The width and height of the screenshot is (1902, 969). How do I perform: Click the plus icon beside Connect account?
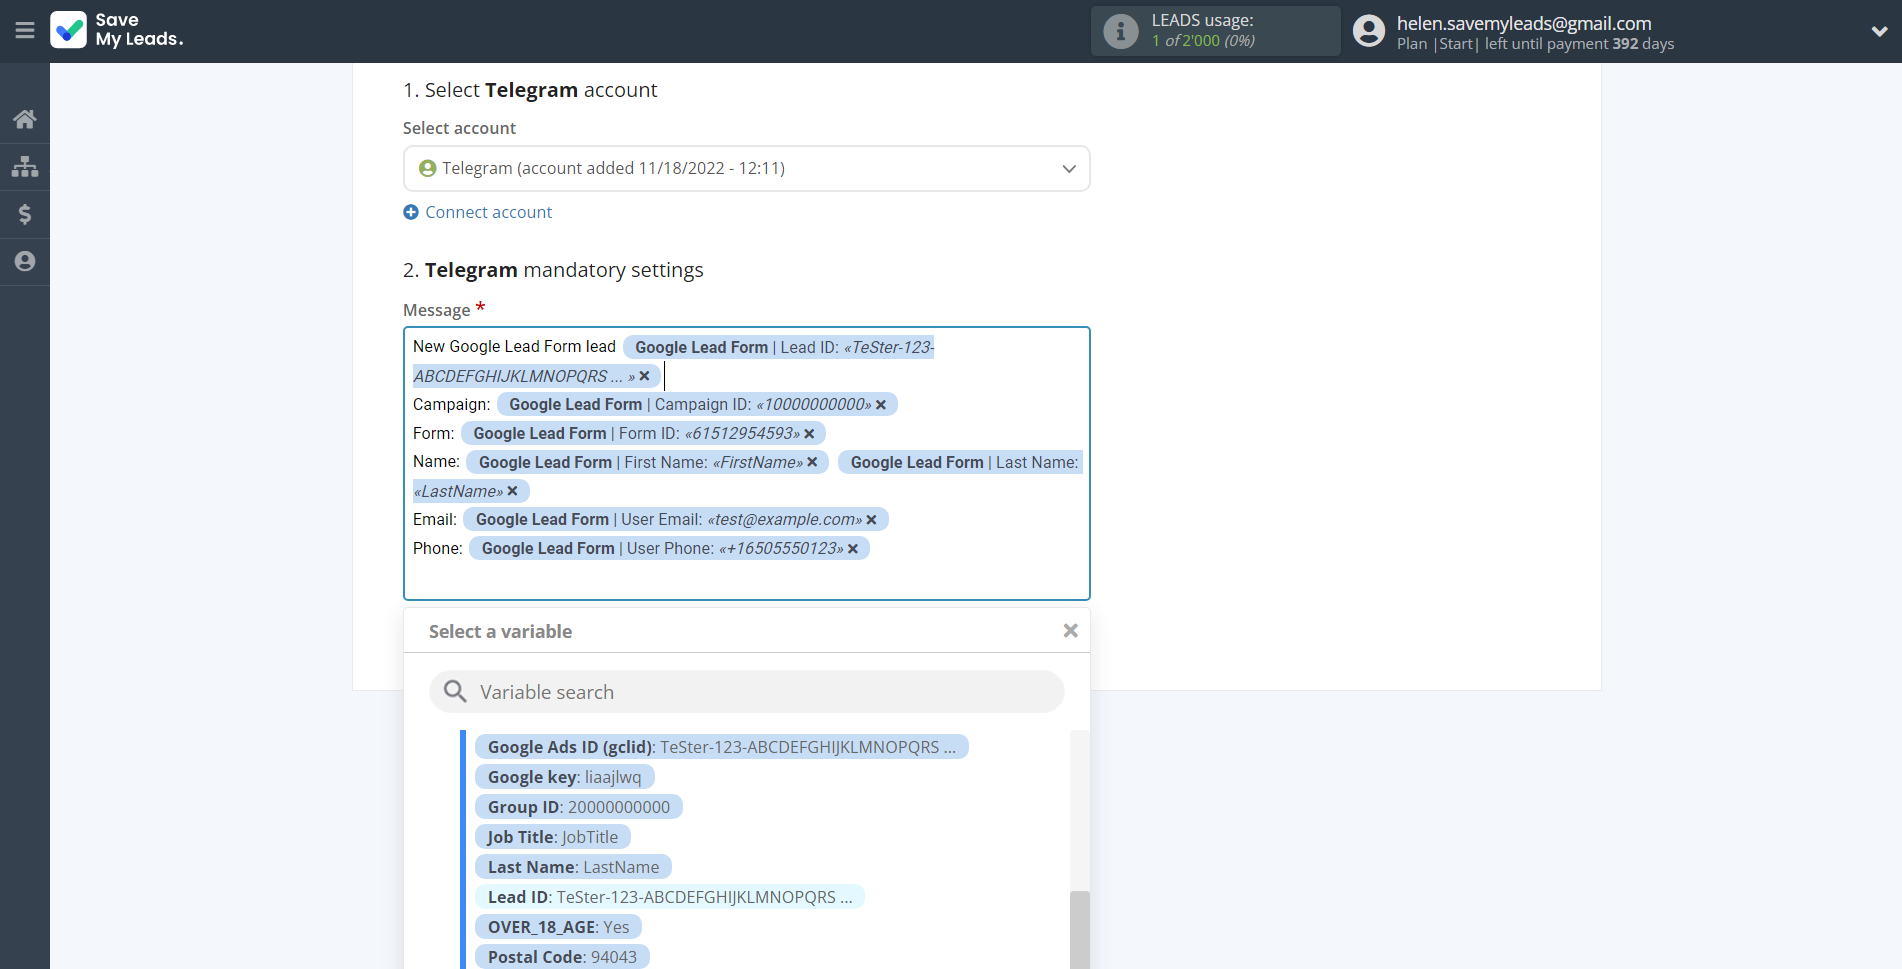click(x=411, y=212)
